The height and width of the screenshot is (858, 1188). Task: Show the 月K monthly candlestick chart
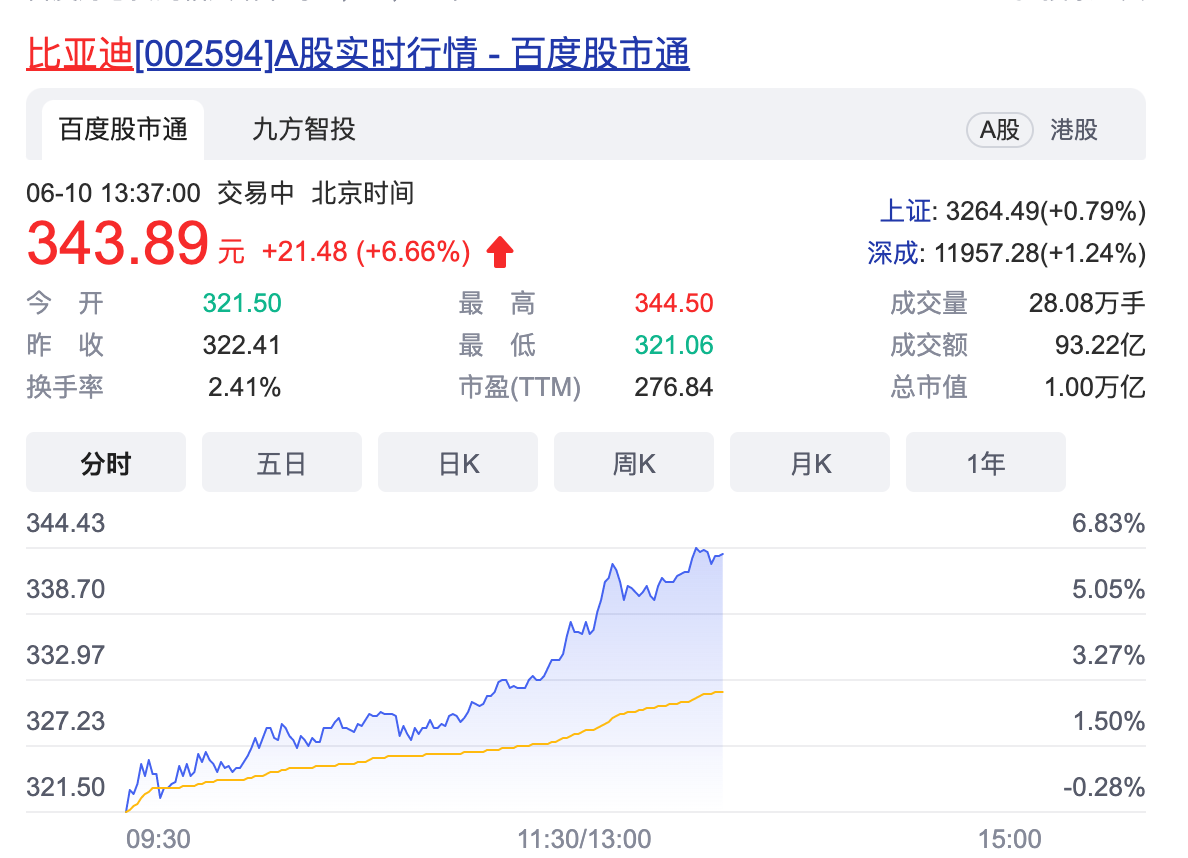[x=810, y=462]
